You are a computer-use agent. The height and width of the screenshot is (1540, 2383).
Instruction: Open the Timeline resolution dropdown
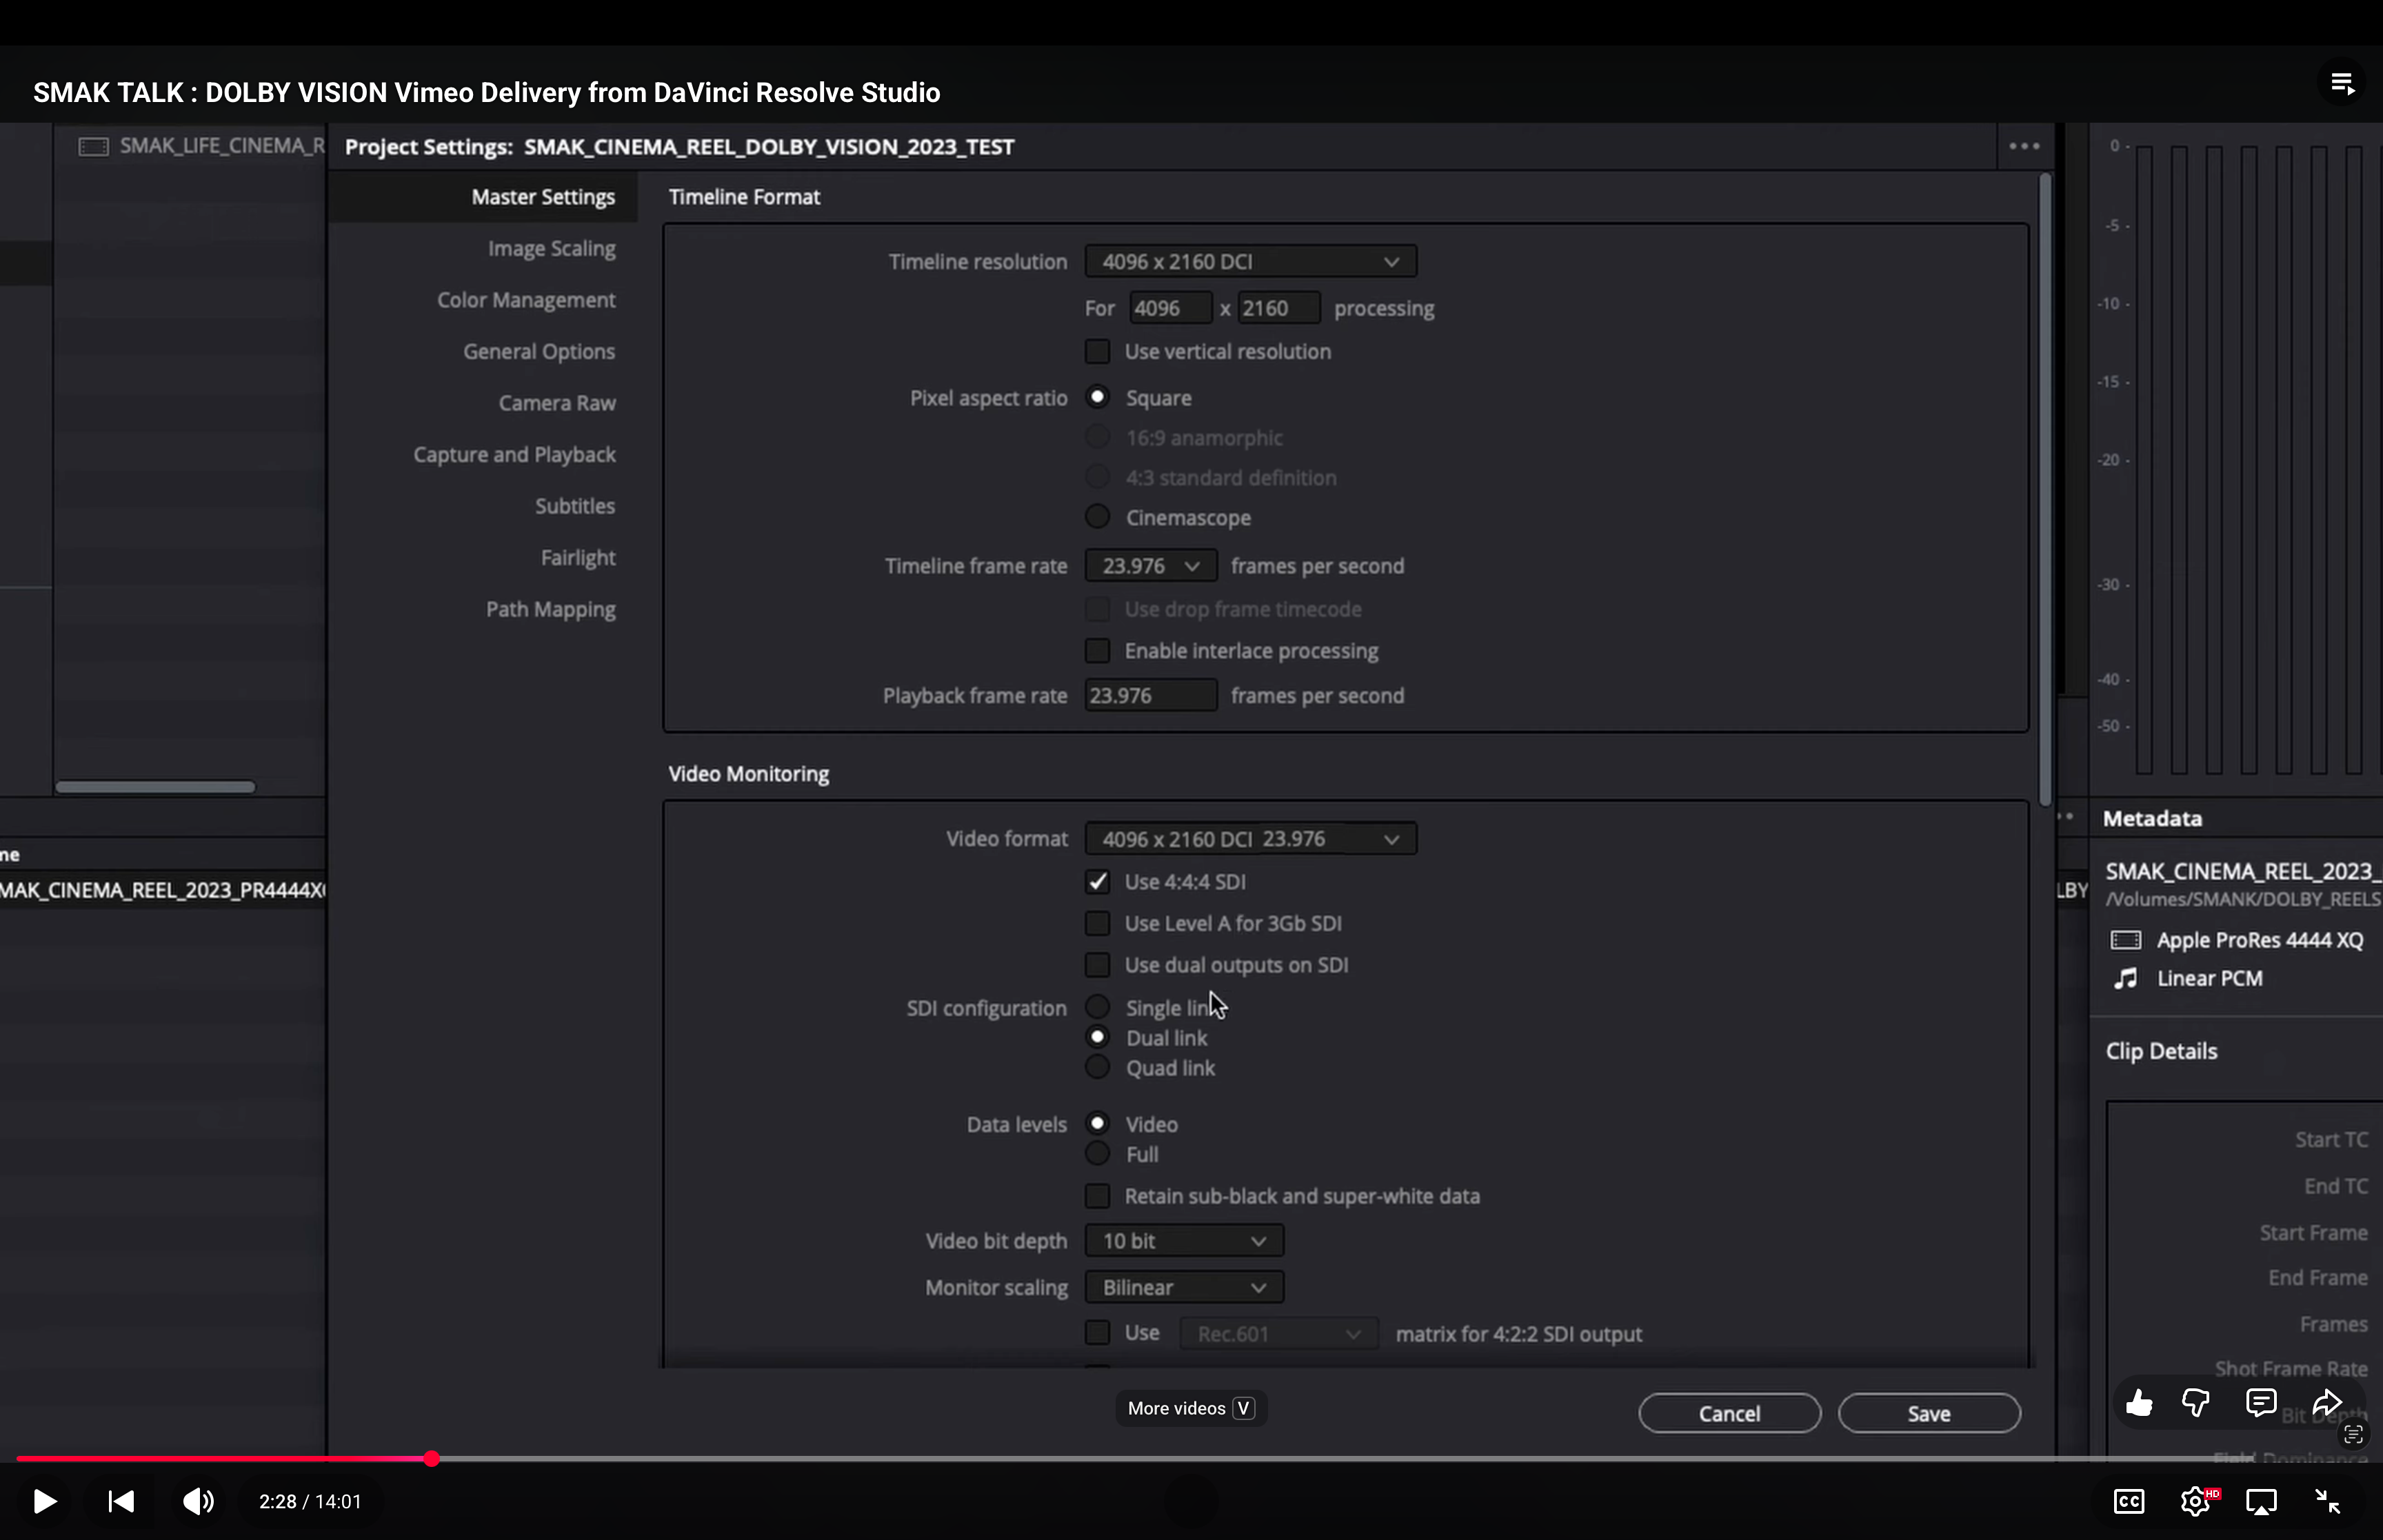tap(1250, 262)
